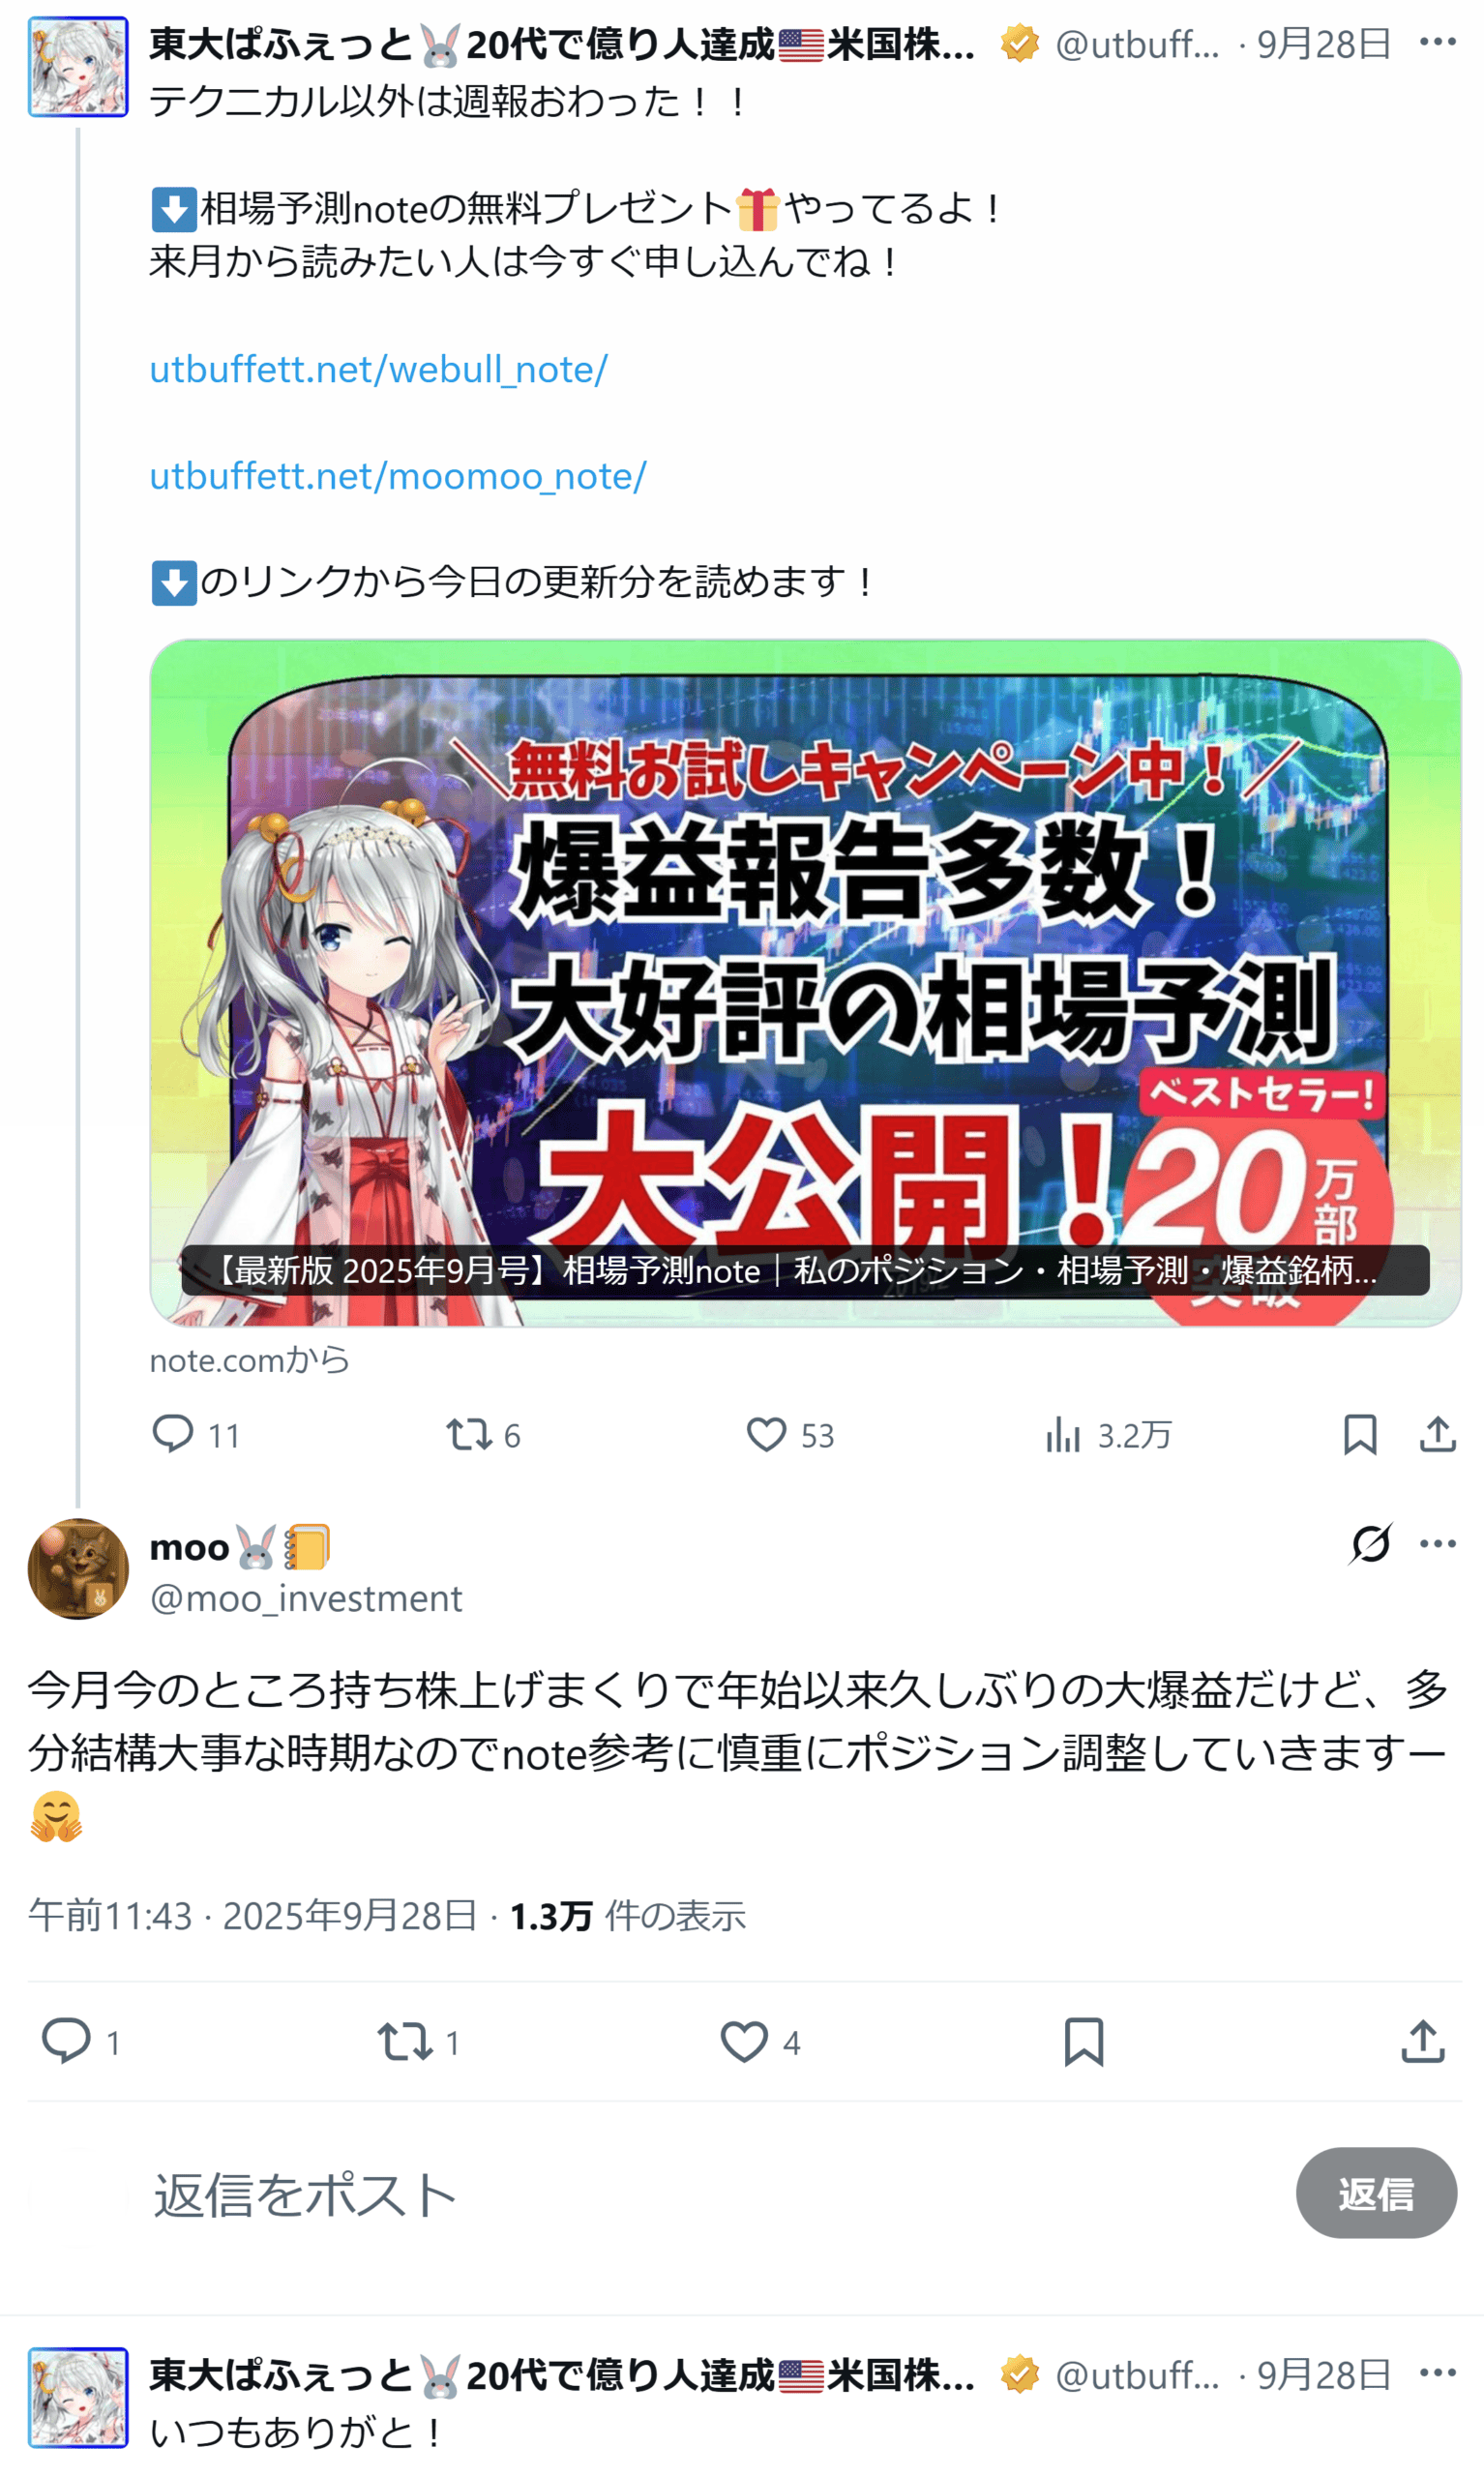The image size is (1484, 2477).
Task: Share moo's main post
Action: pyautogui.click(x=1423, y=2041)
